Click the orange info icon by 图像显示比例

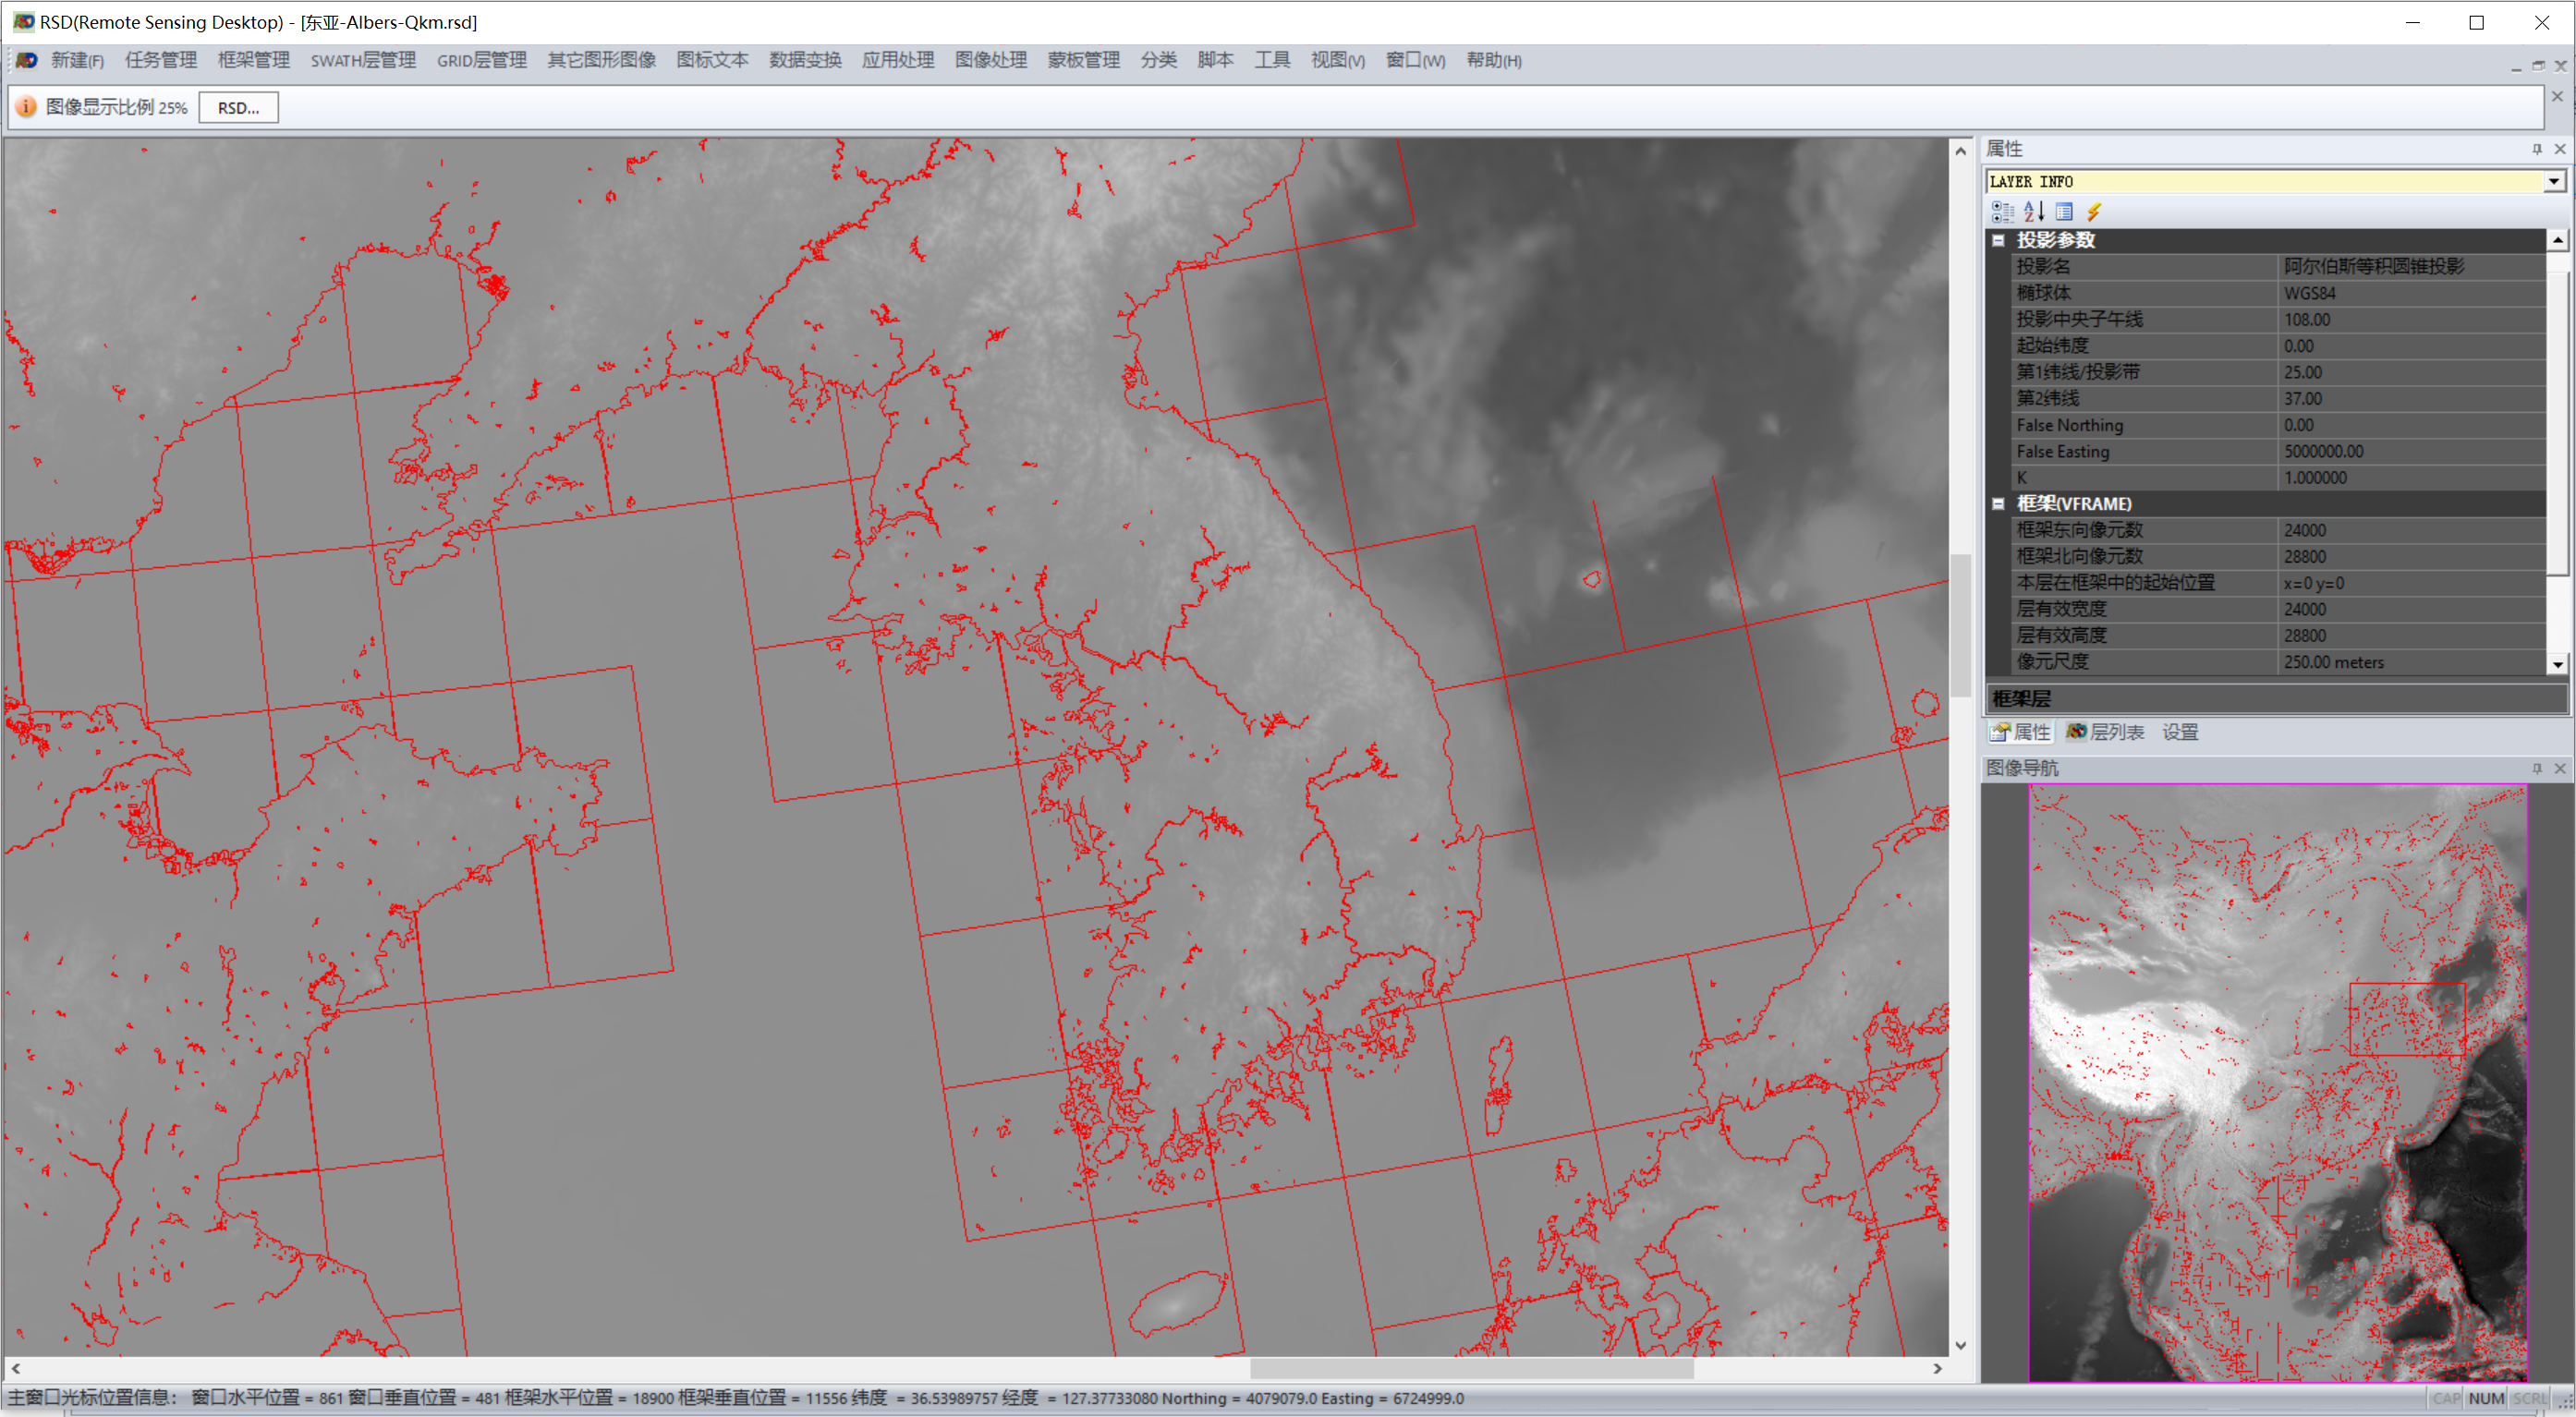pyautogui.click(x=27, y=107)
